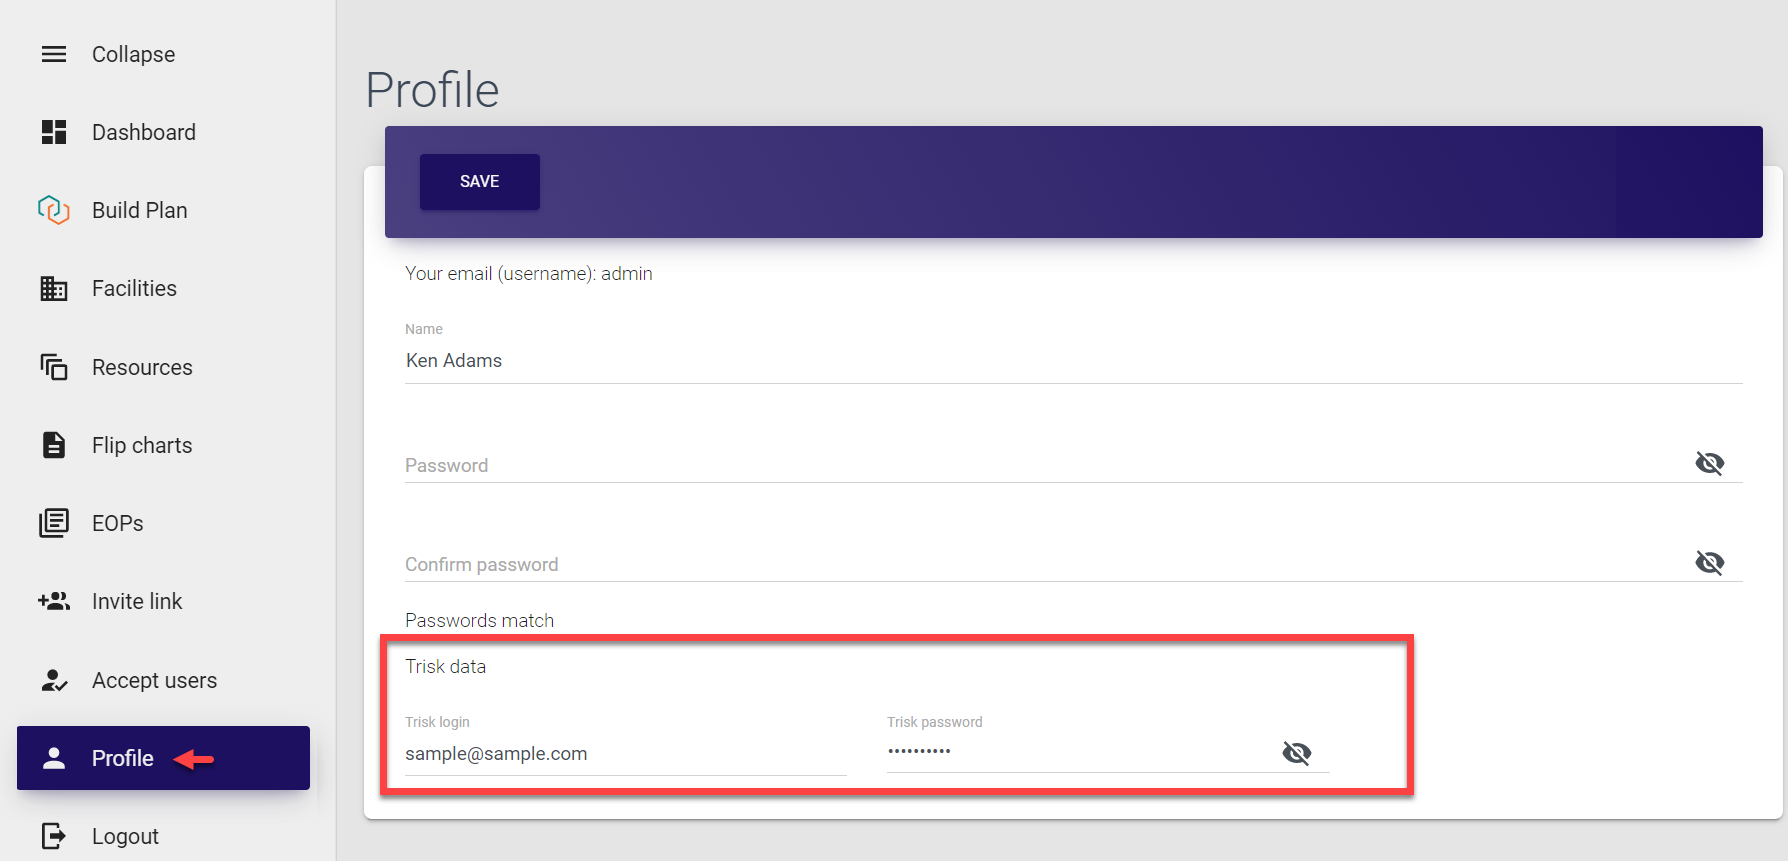Viewport: 1788px width, 861px height.
Task: Click the Dashboard grid icon
Action: [54, 132]
